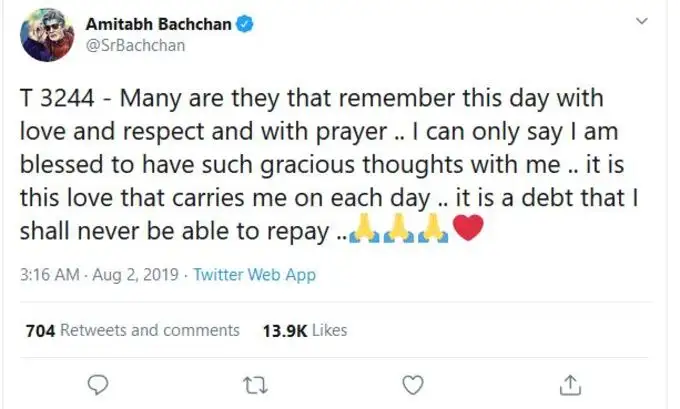Retweet this tweet using the retweet icon

[x=254, y=383]
